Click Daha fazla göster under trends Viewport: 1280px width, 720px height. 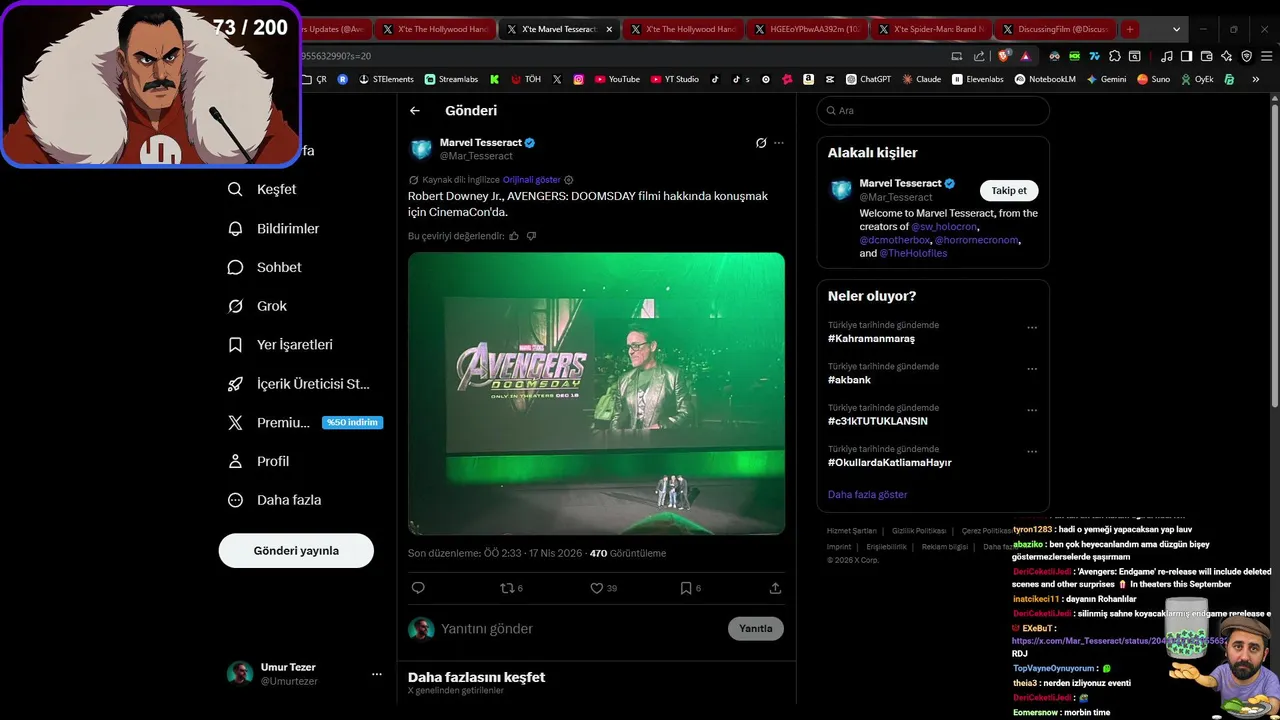(x=867, y=494)
